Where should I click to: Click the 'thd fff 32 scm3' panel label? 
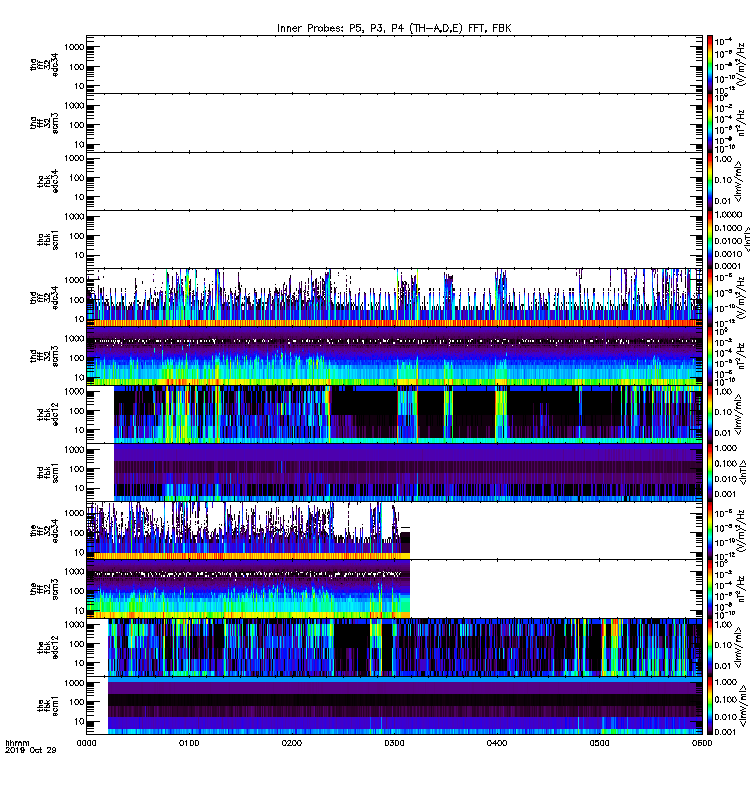click(x=44, y=356)
